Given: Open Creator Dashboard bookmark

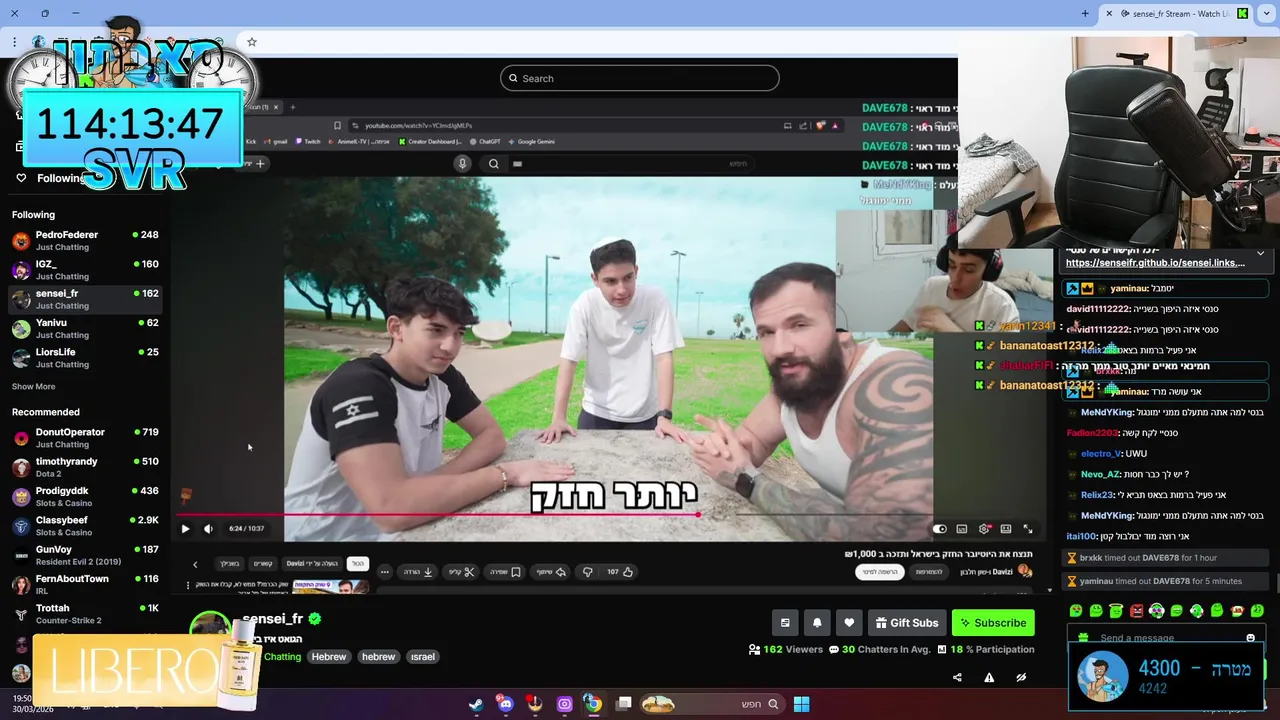Looking at the screenshot, I should tap(430, 142).
